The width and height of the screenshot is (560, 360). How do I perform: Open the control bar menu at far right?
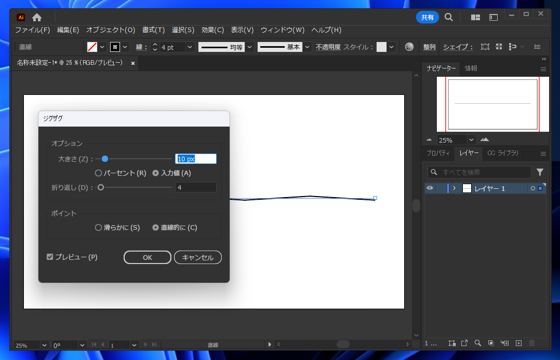coord(537,47)
